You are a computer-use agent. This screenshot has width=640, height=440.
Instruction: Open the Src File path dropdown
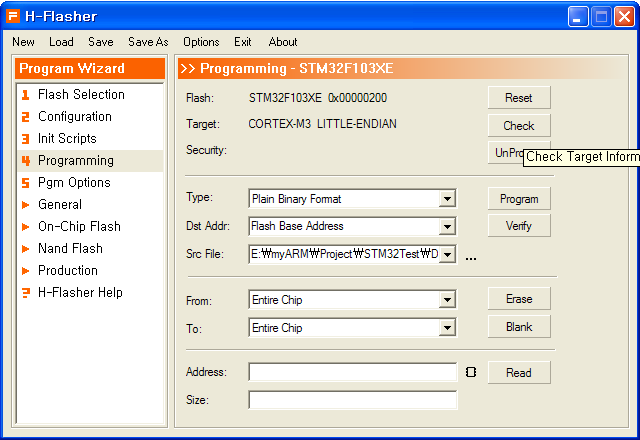click(x=447, y=254)
